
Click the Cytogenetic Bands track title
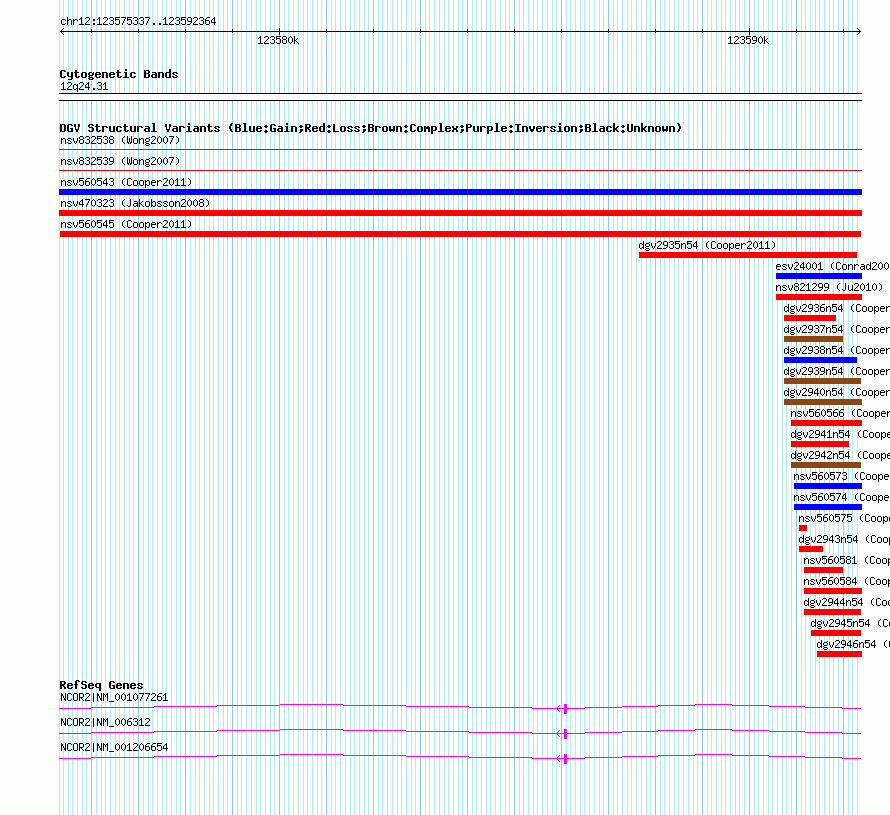119,74
